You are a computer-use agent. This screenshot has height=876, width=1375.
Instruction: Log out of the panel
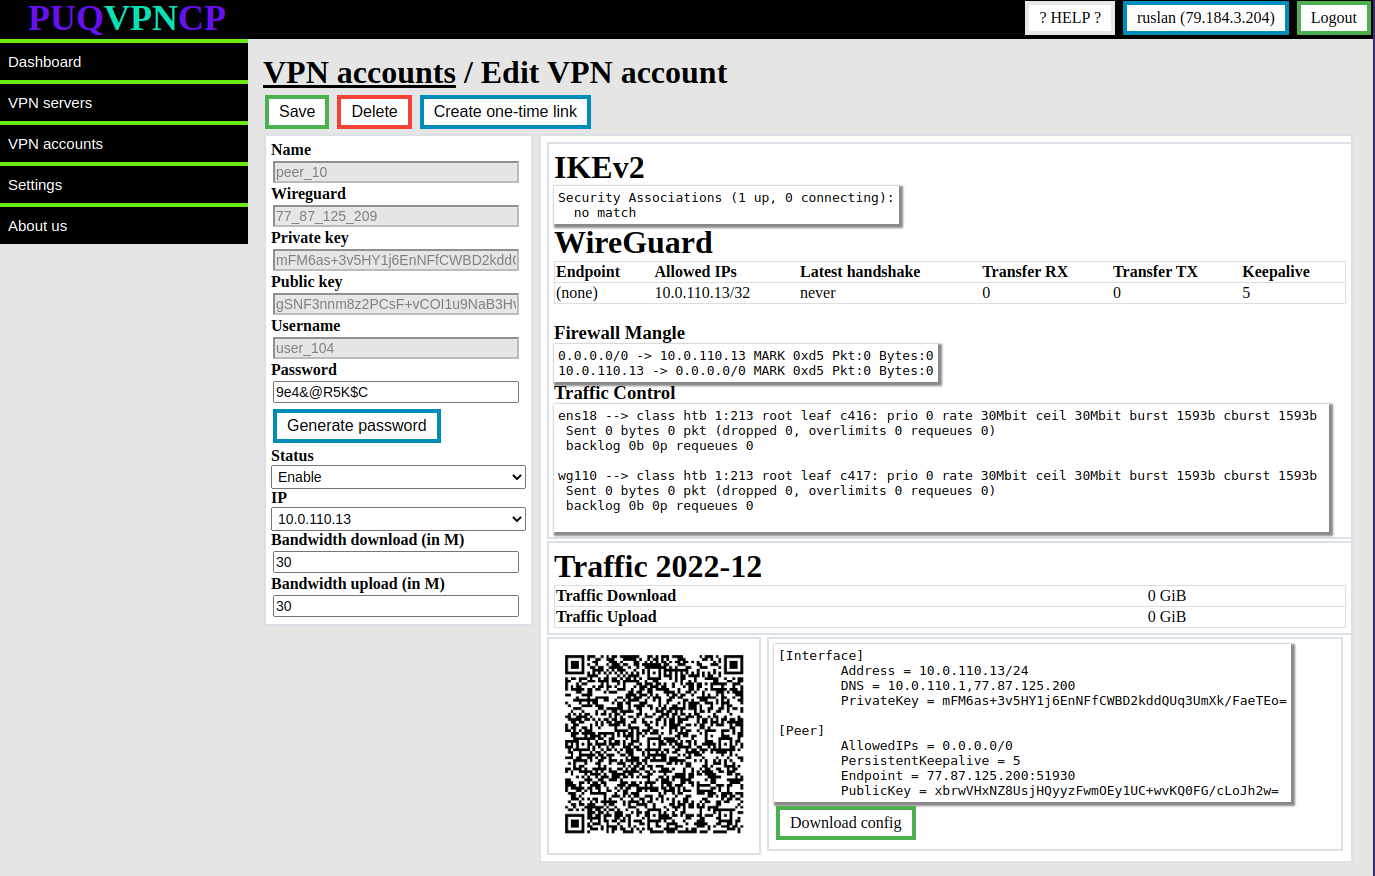[1333, 18]
